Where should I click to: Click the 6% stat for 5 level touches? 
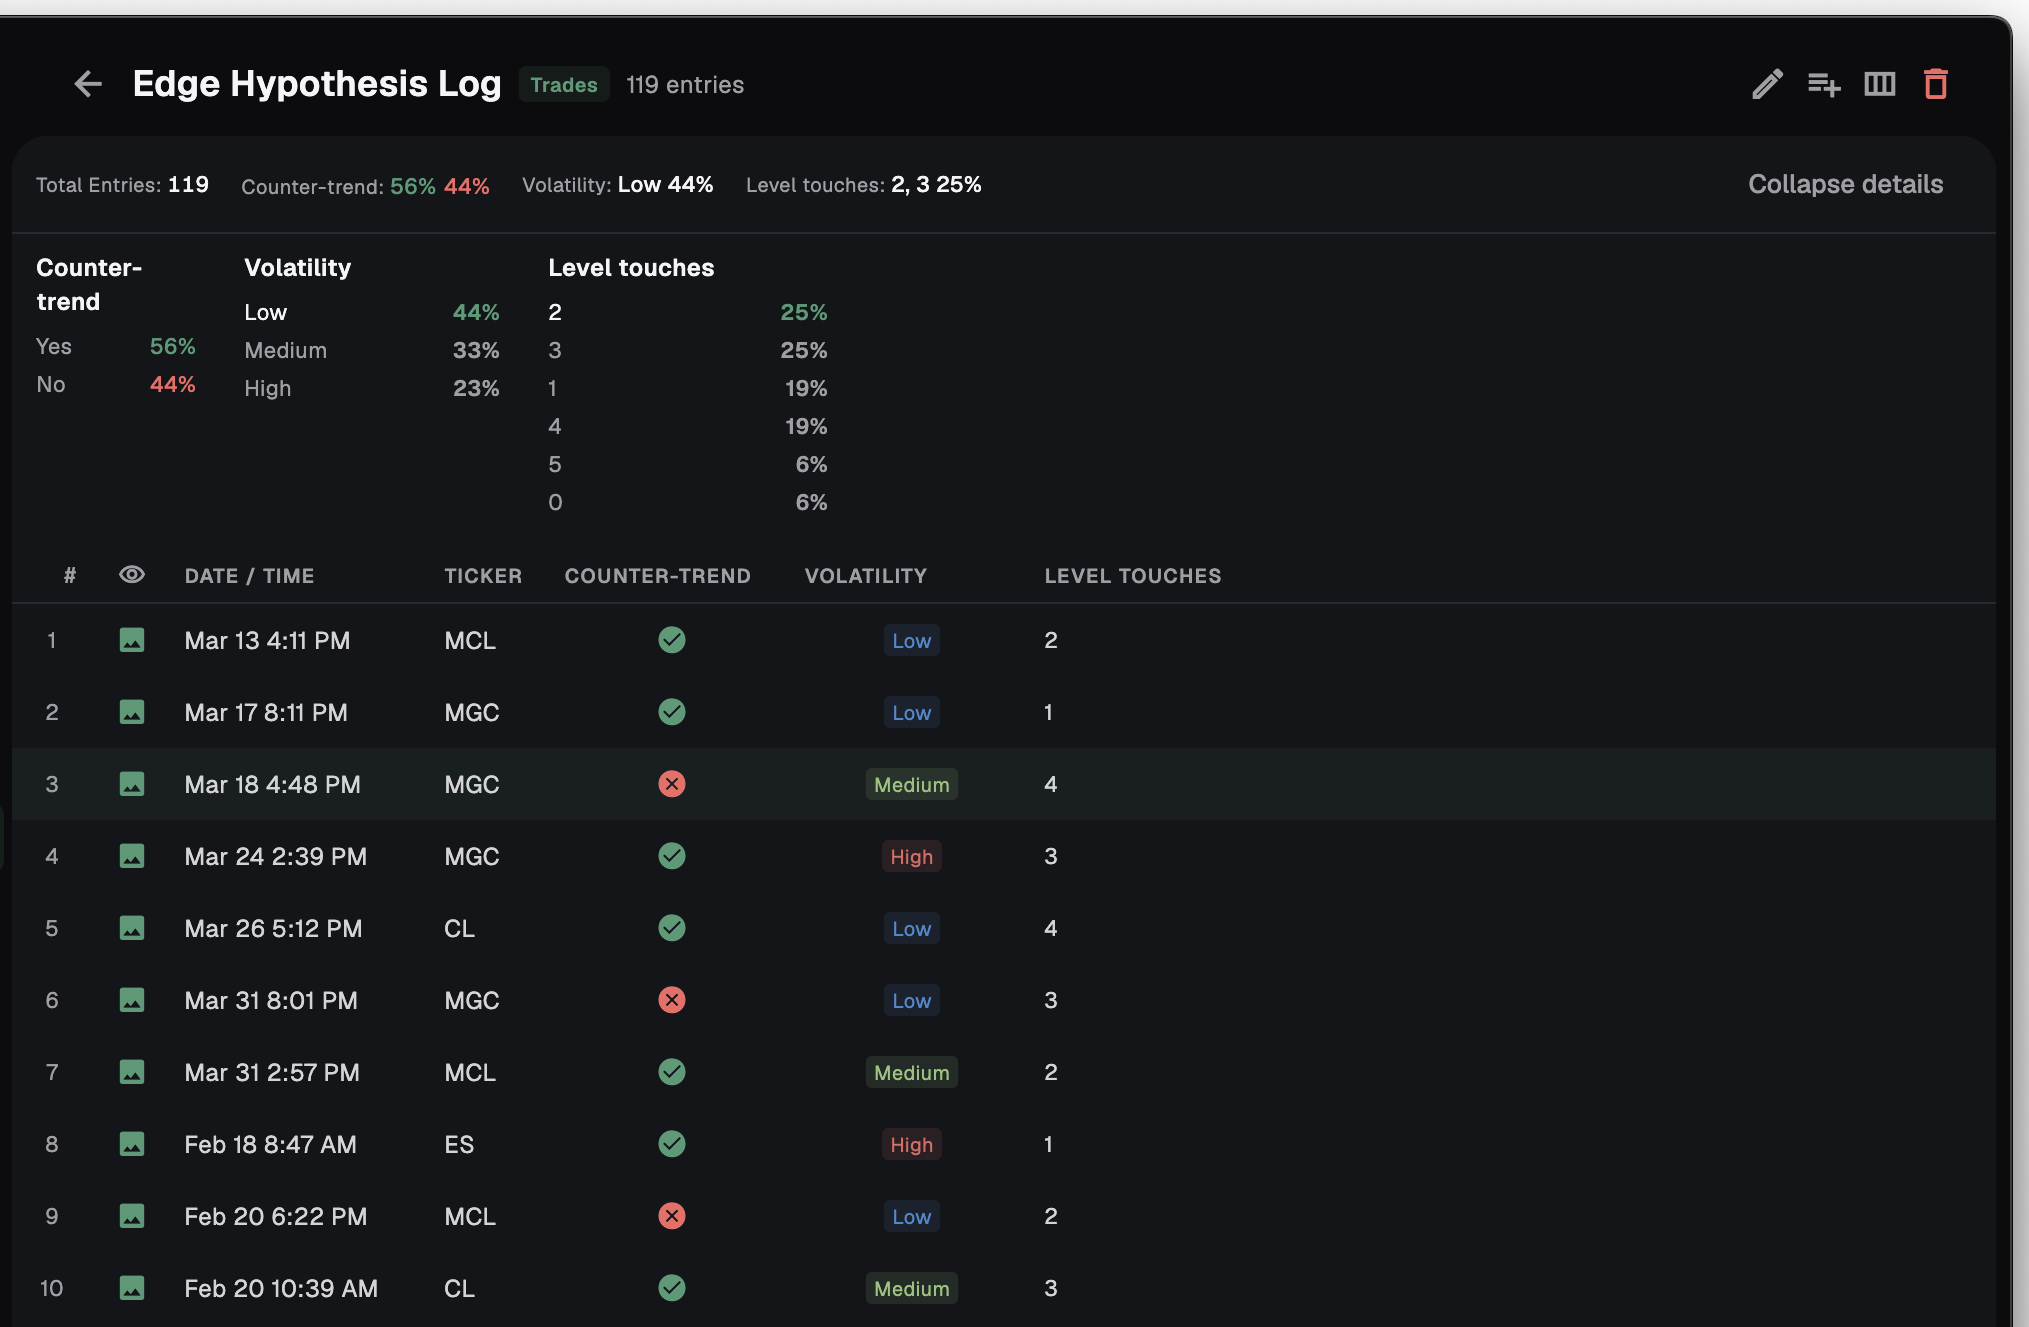[x=811, y=464]
